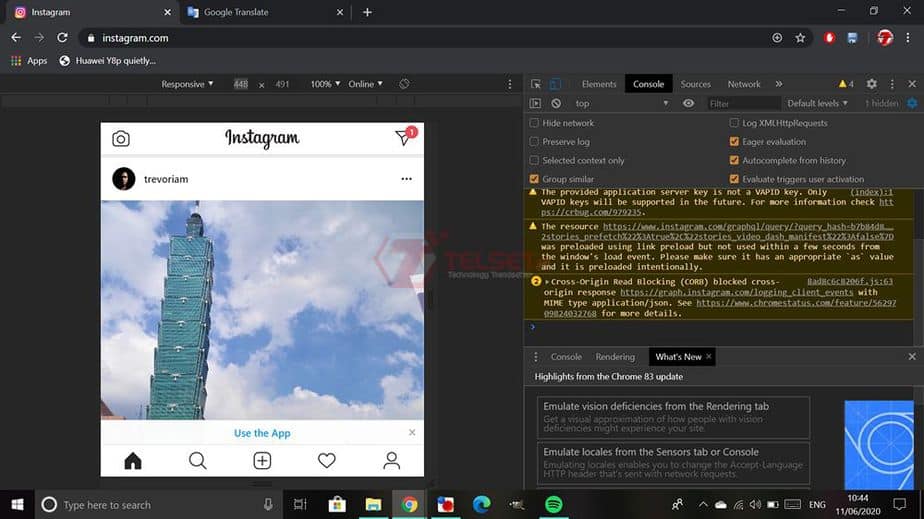Disable Eager evaluation checkbox

(x=734, y=142)
